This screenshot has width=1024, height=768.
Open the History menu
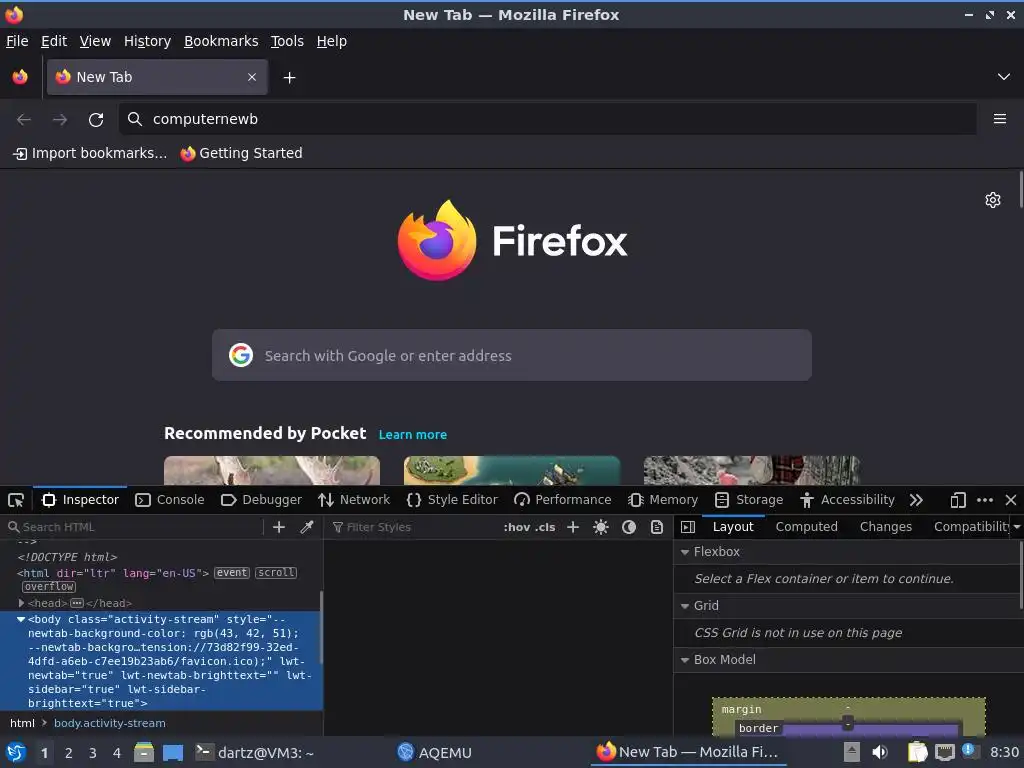(148, 41)
